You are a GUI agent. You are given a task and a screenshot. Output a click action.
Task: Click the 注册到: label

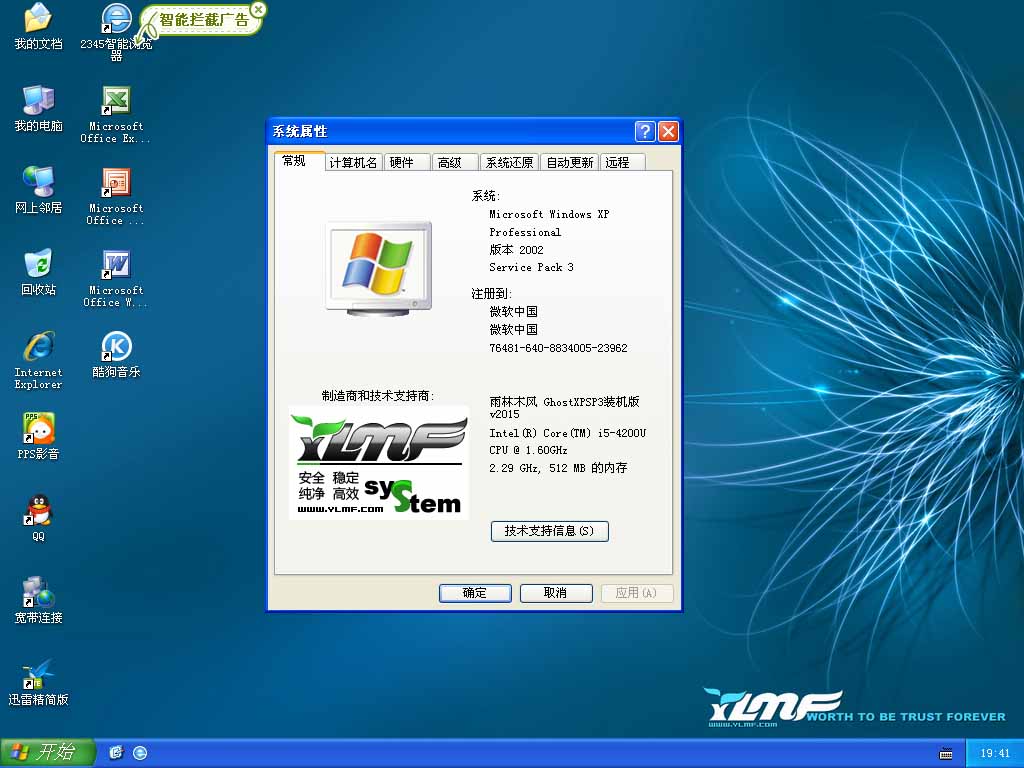(x=491, y=294)
